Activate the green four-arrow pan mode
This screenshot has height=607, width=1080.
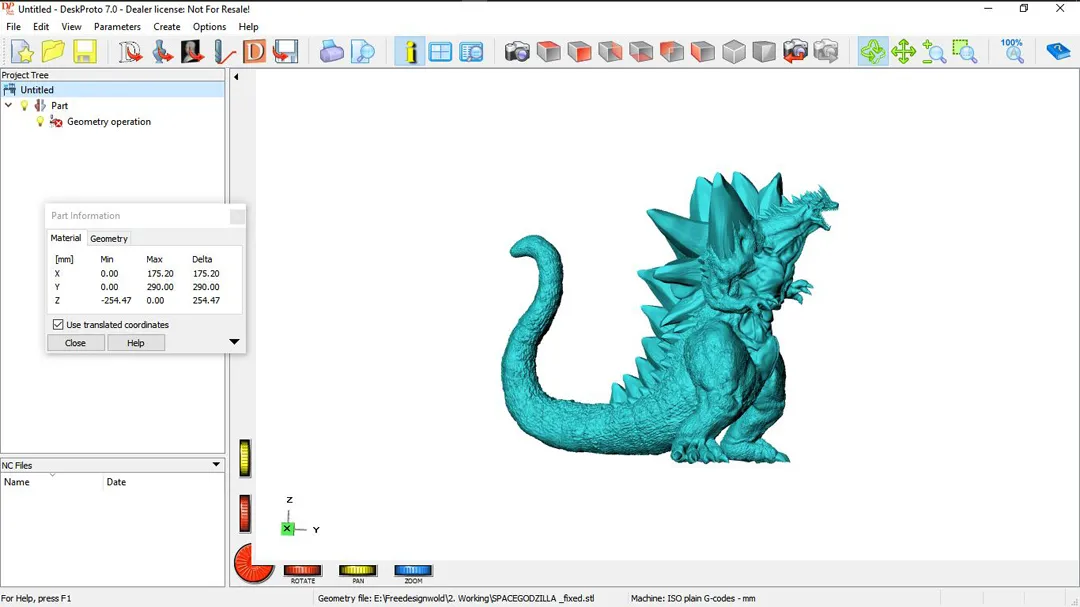click(903, 52)
